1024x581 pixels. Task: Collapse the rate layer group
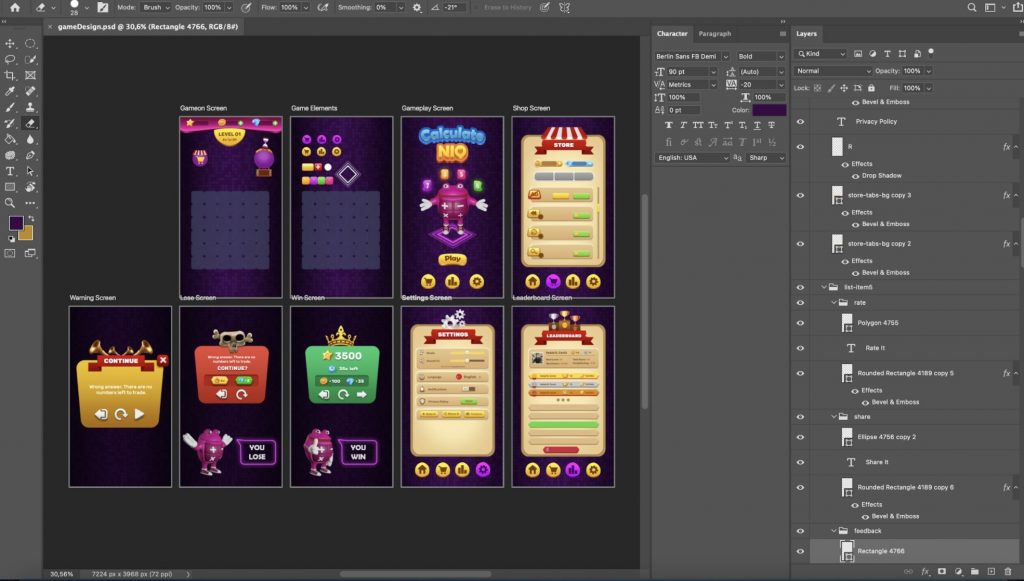834,302
